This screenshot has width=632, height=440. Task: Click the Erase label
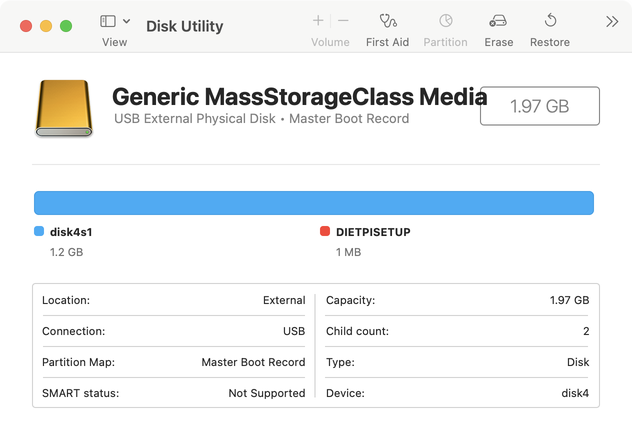coord(499,42)
